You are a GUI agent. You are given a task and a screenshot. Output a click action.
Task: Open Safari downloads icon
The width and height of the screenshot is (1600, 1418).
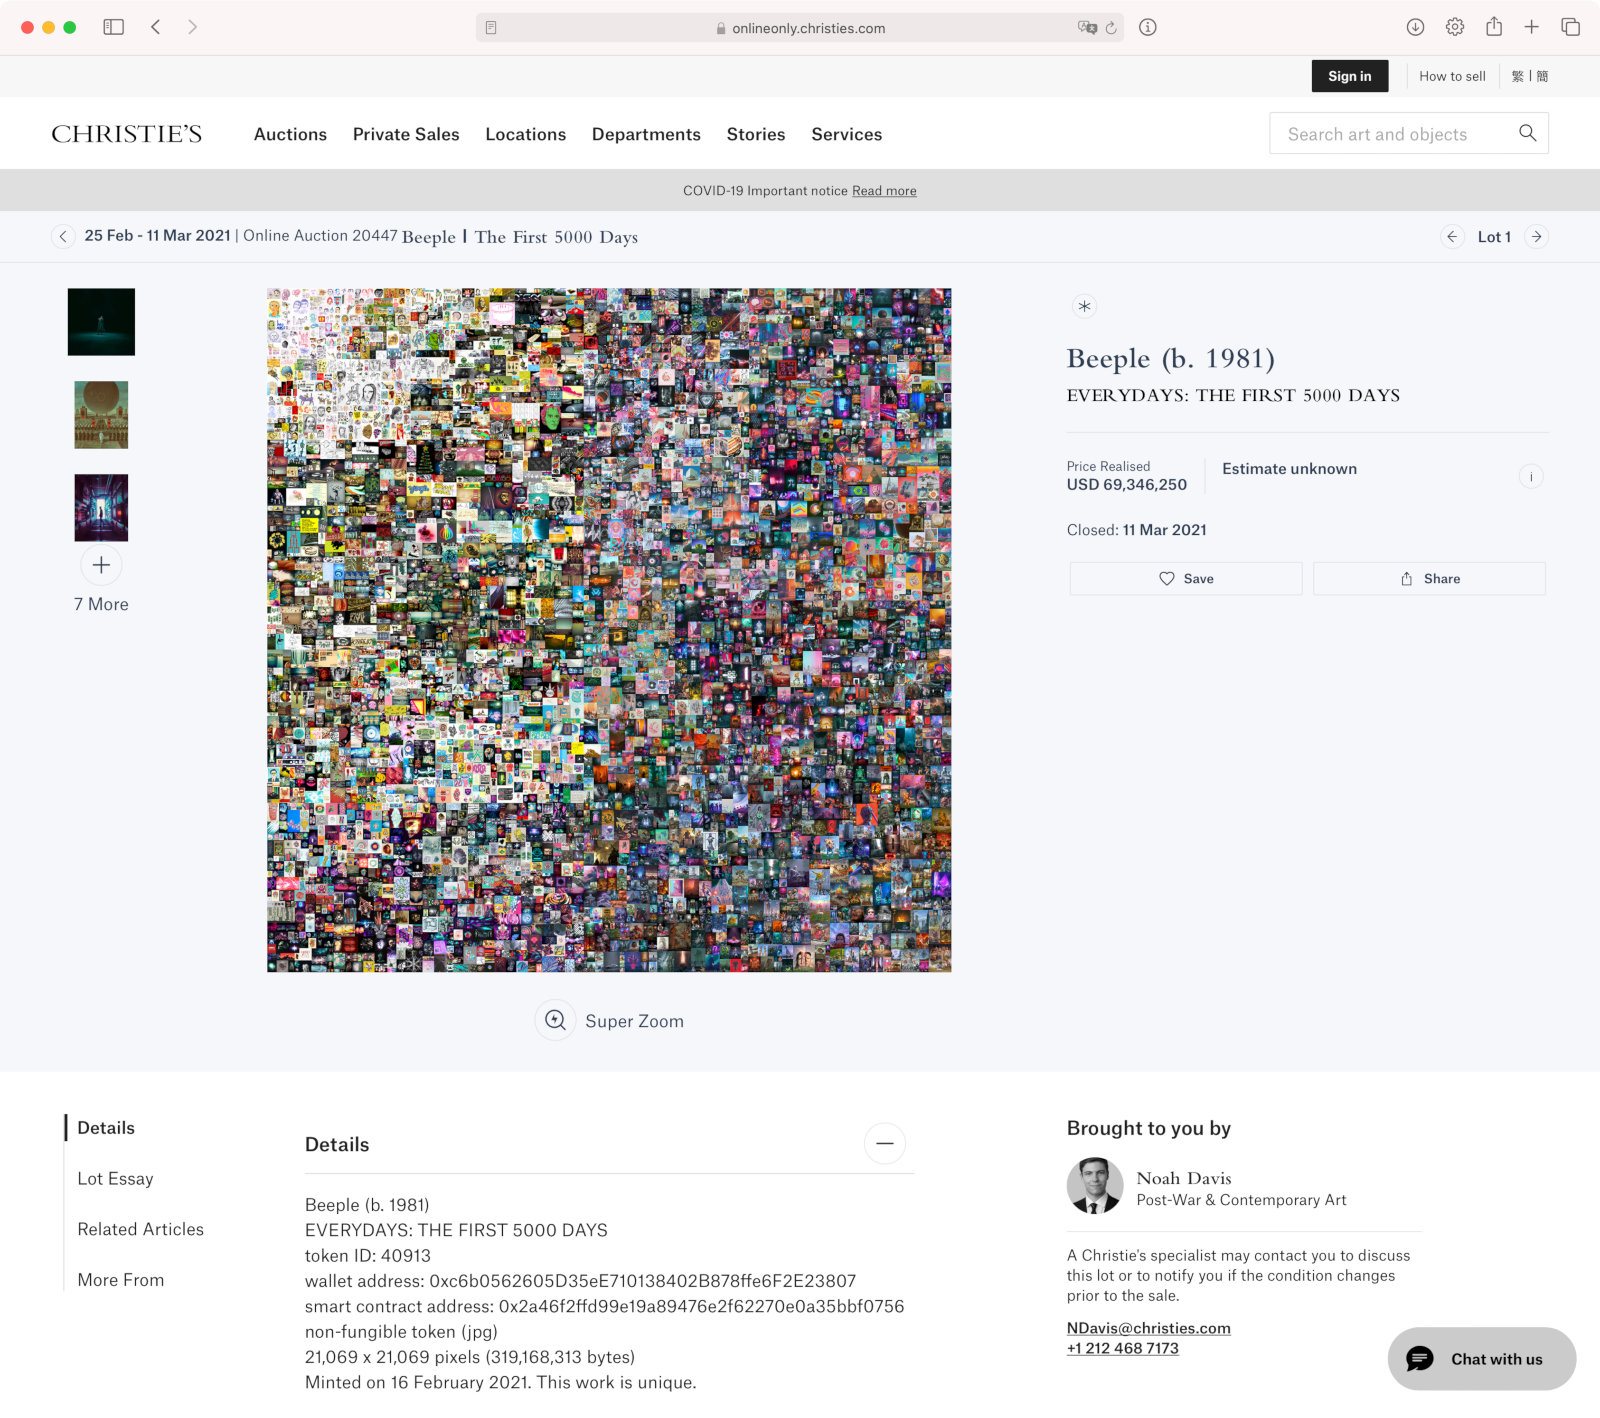[x=1415, y=27]
